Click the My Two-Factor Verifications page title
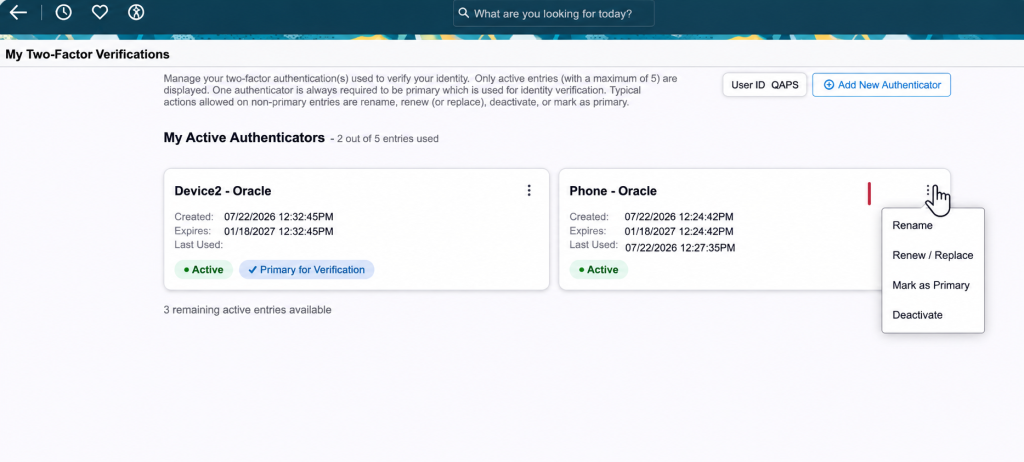The height and width of the screenshot is (462, 1024). [88, 54]
